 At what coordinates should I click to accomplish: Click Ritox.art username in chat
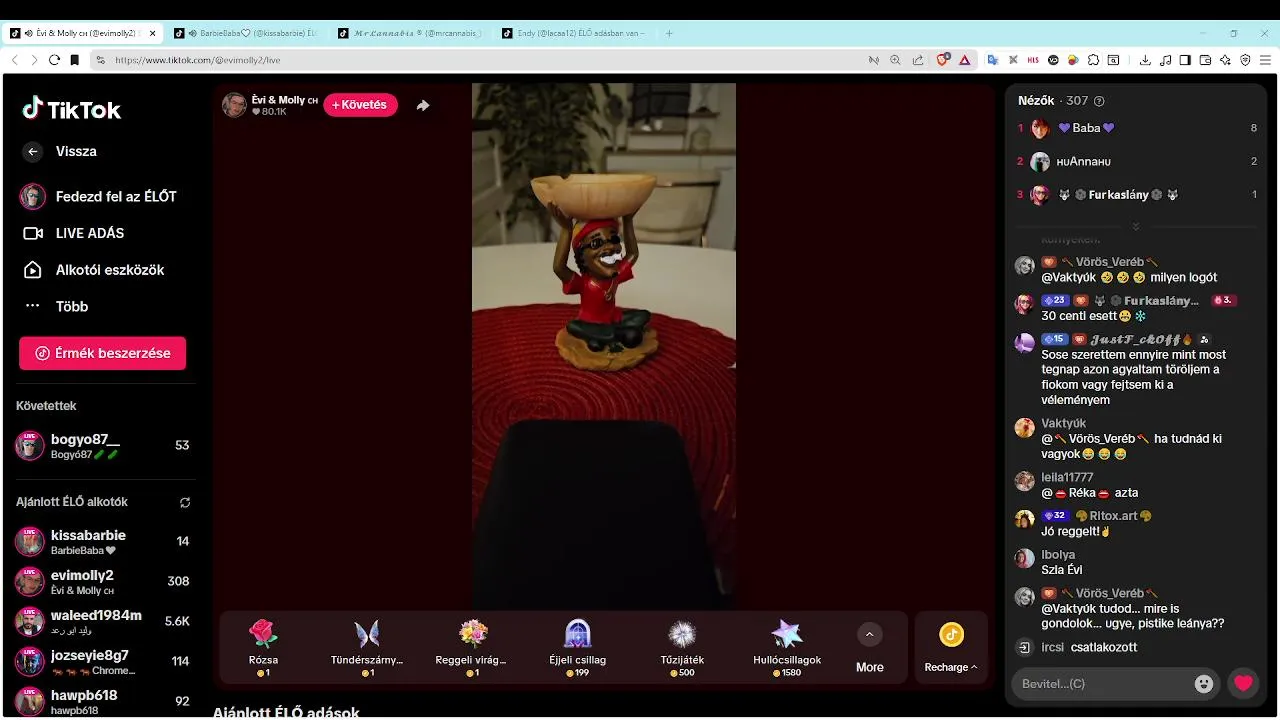click(1113, 516)
